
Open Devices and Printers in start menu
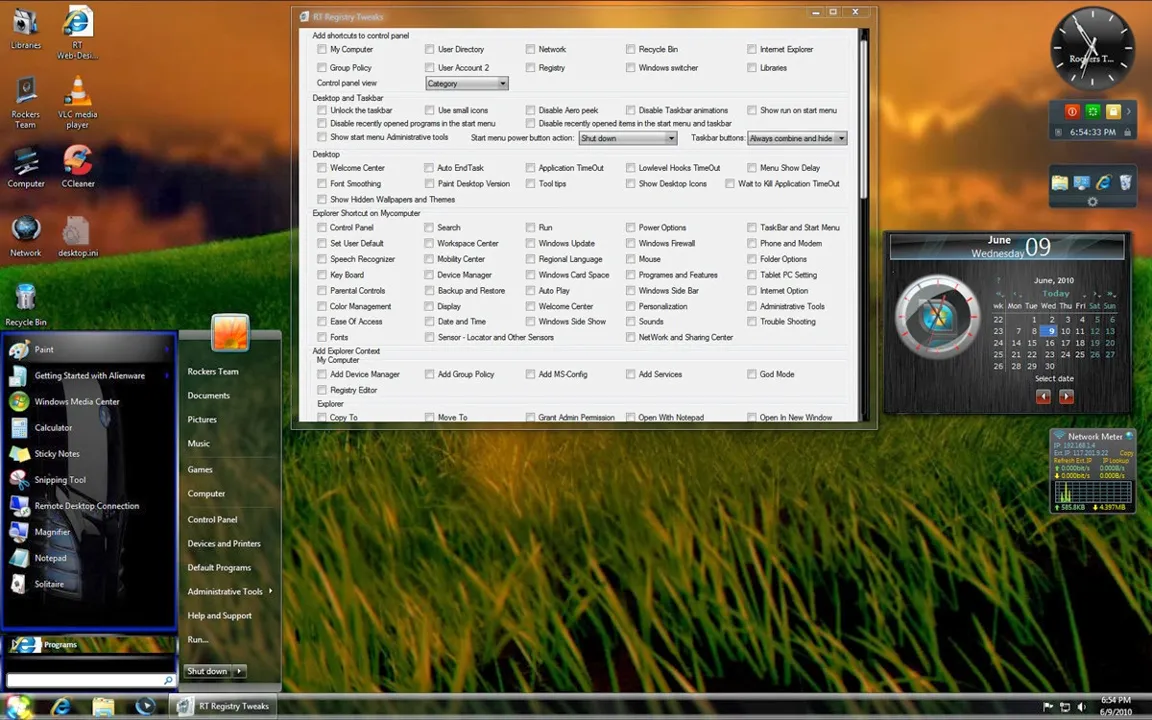224,544
